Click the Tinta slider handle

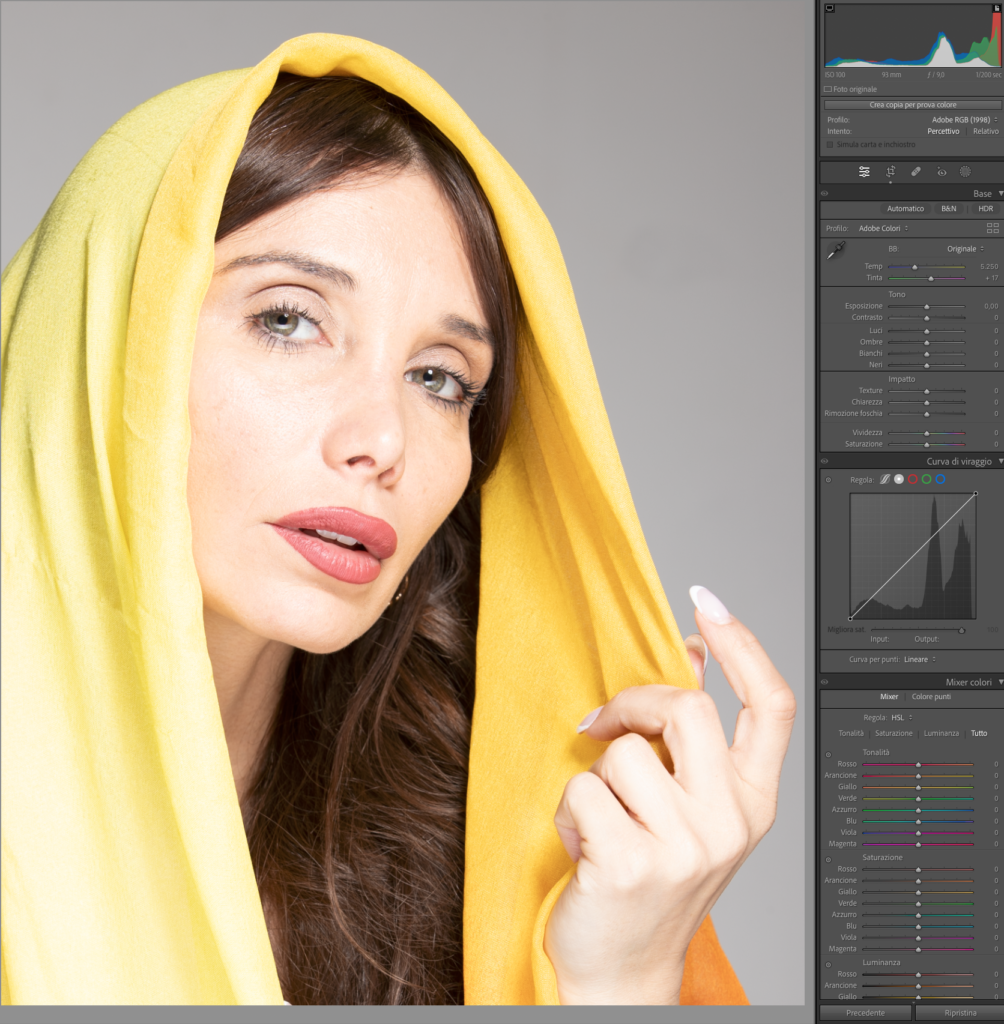click(931, 279)
